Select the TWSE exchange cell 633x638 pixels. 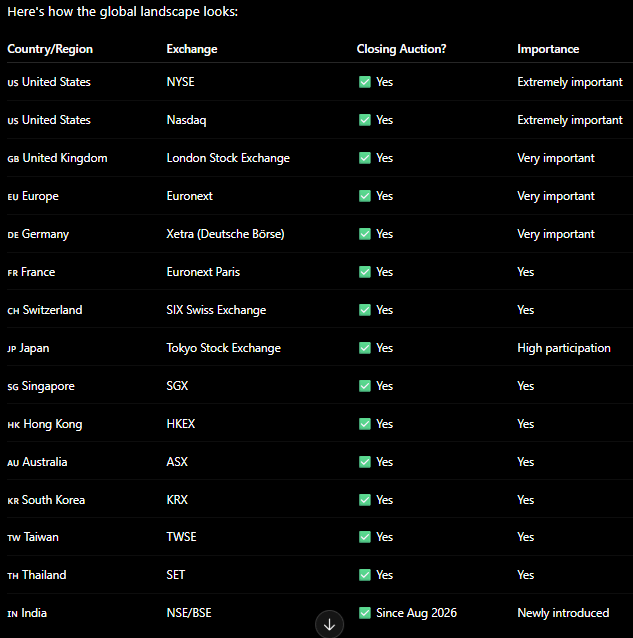tap(181, 537)
